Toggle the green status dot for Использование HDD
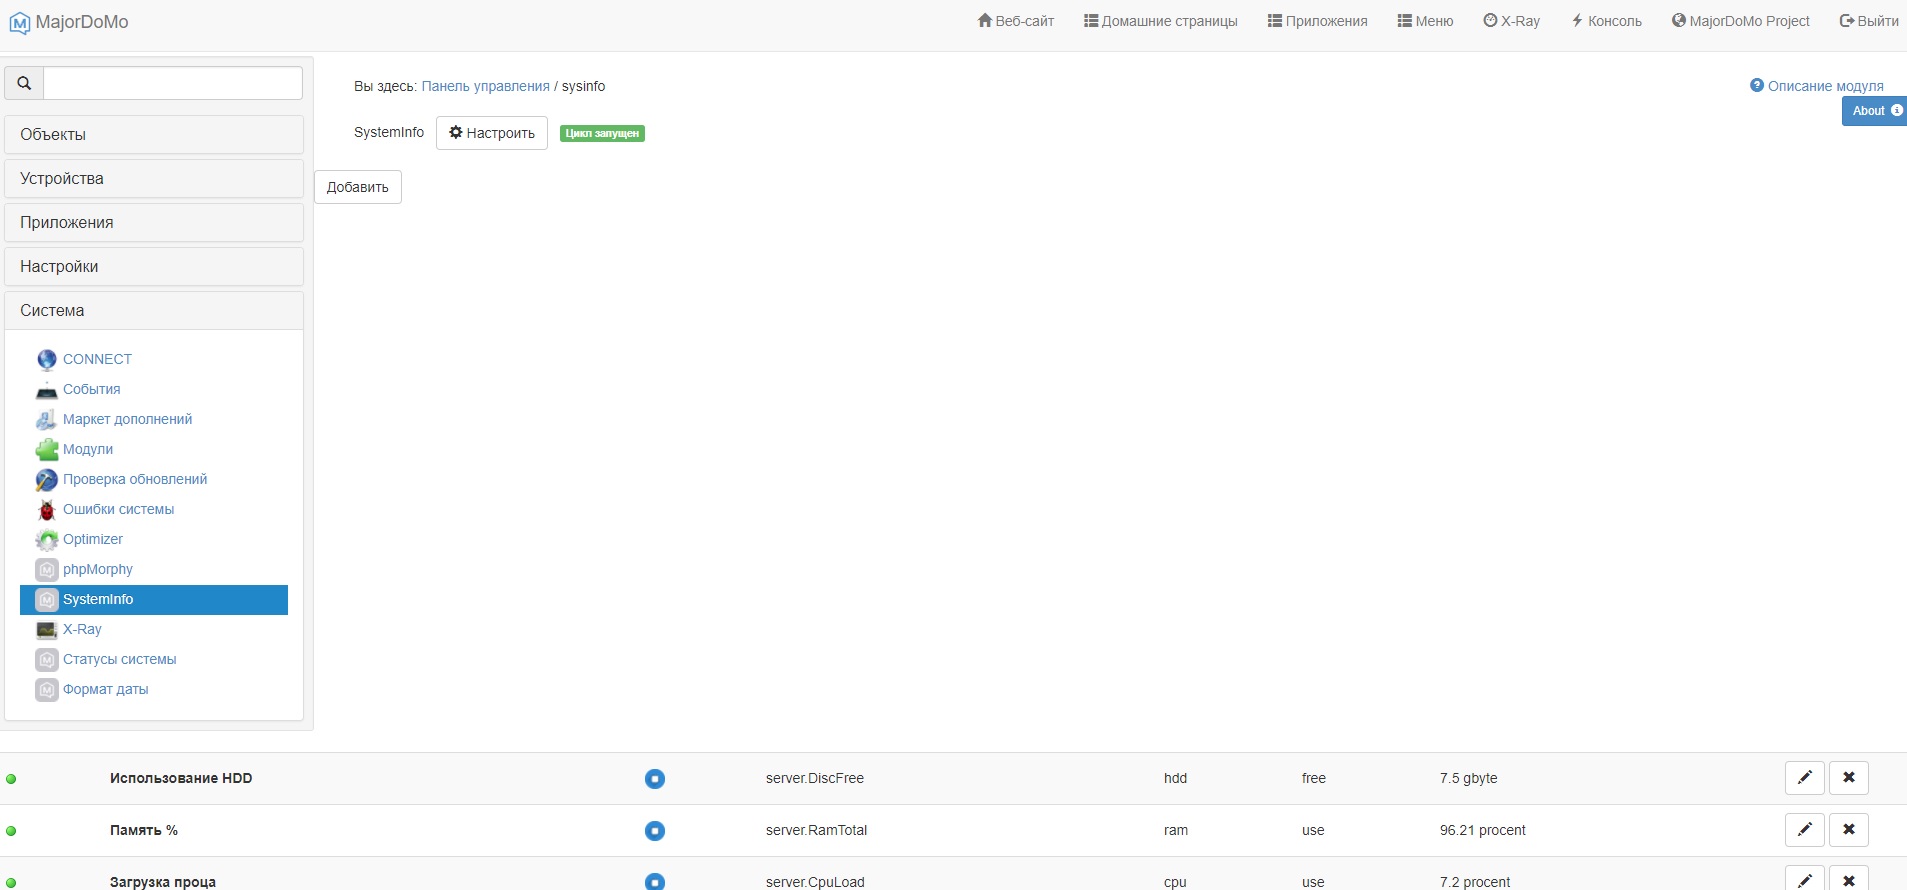 coord(11,779)
